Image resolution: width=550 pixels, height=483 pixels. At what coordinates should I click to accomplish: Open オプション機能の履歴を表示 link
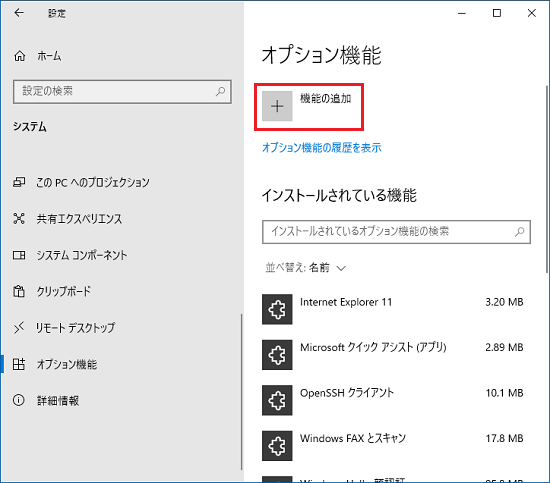(x=322, y=148)
